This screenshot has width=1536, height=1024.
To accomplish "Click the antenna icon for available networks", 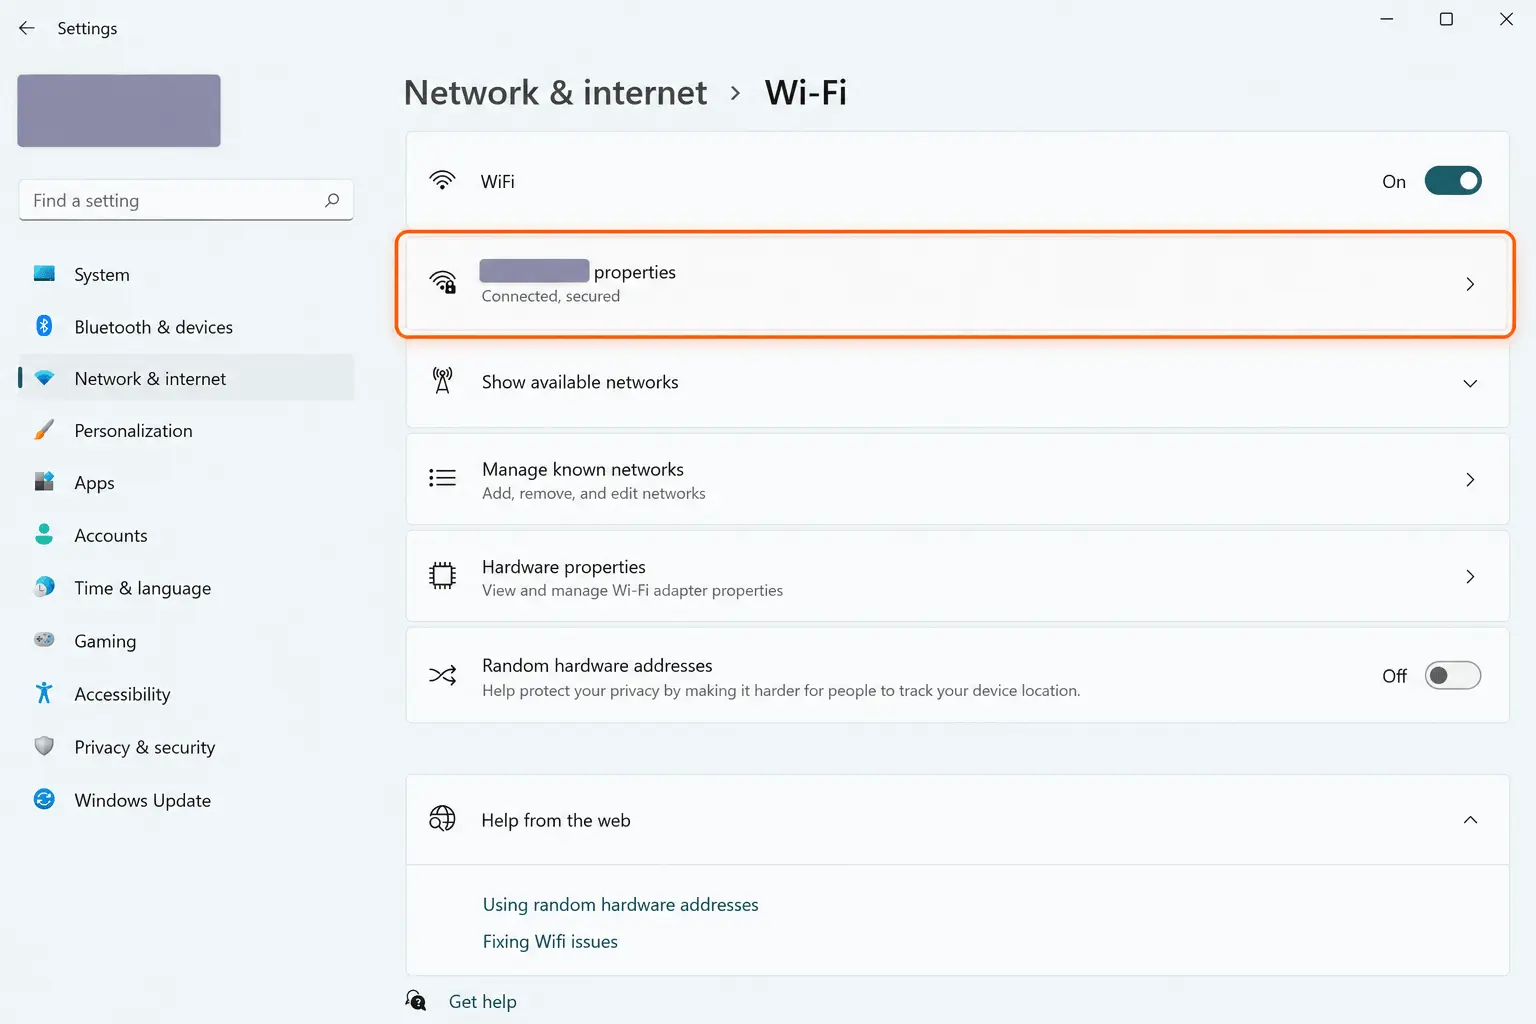I will tap(442, 381).
